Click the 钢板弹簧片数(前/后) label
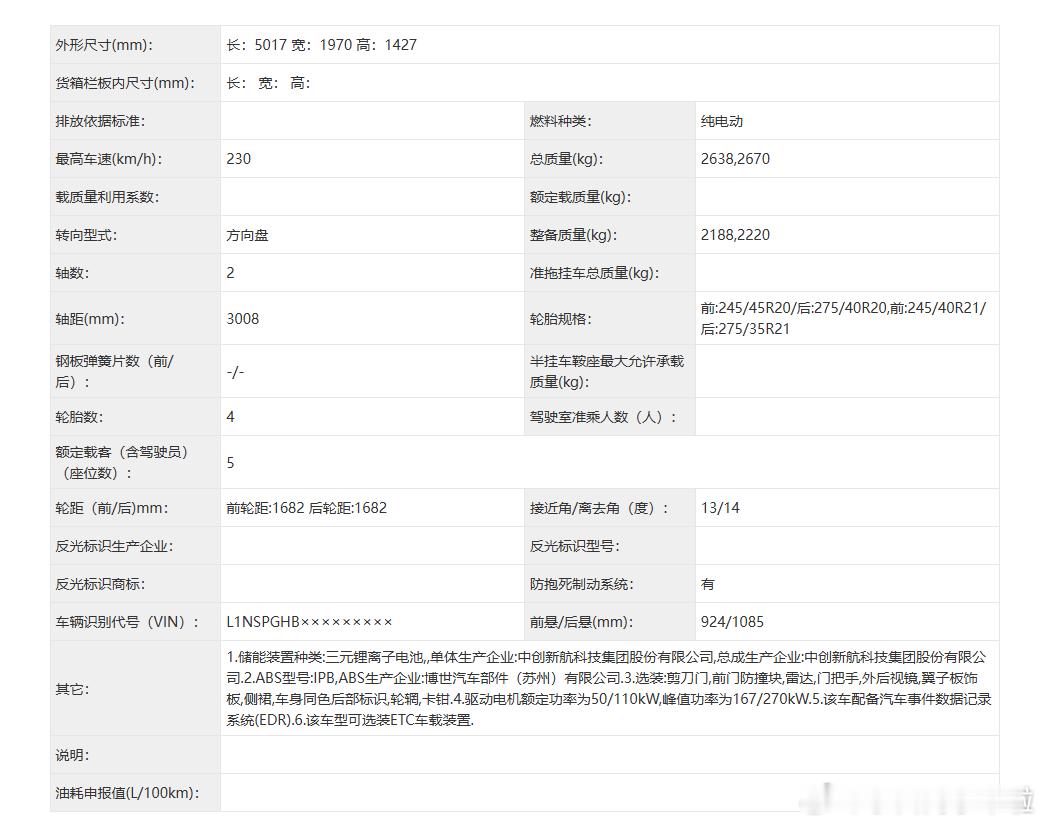 (x=115, y=372)
